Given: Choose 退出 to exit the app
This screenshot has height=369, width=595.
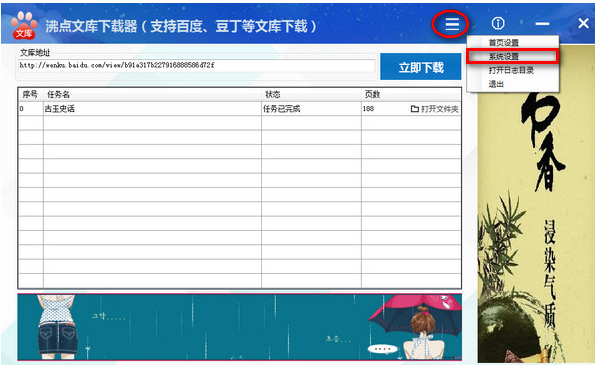Looking at the screenshot, I should 496,84.
